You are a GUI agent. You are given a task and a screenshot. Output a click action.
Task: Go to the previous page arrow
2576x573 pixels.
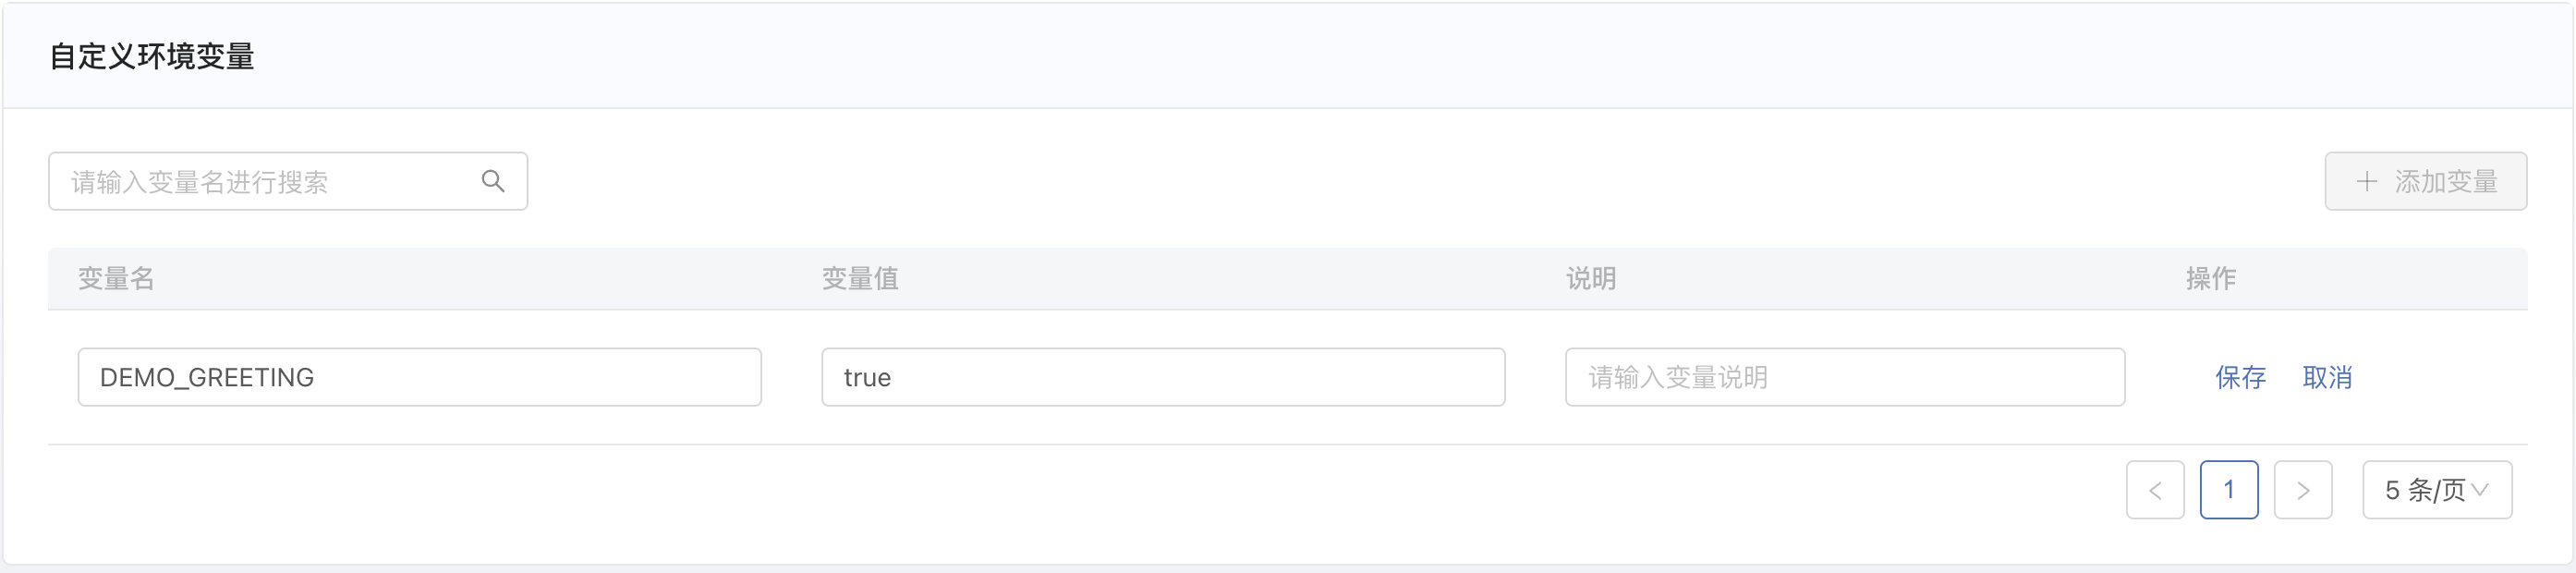(x=2155, y=490)
